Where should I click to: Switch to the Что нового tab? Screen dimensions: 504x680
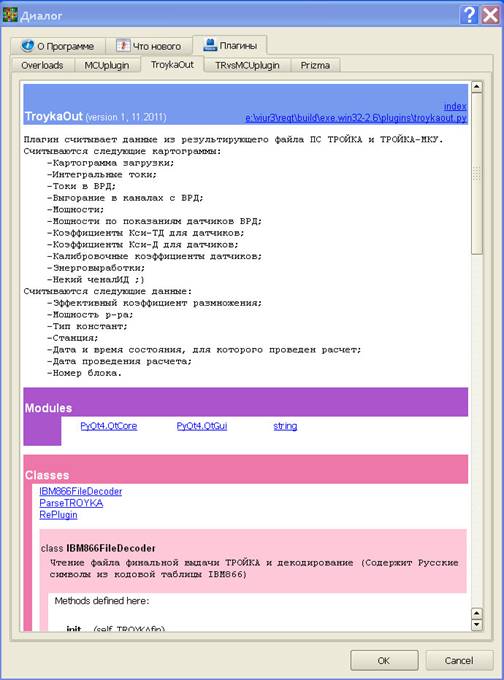148,46
